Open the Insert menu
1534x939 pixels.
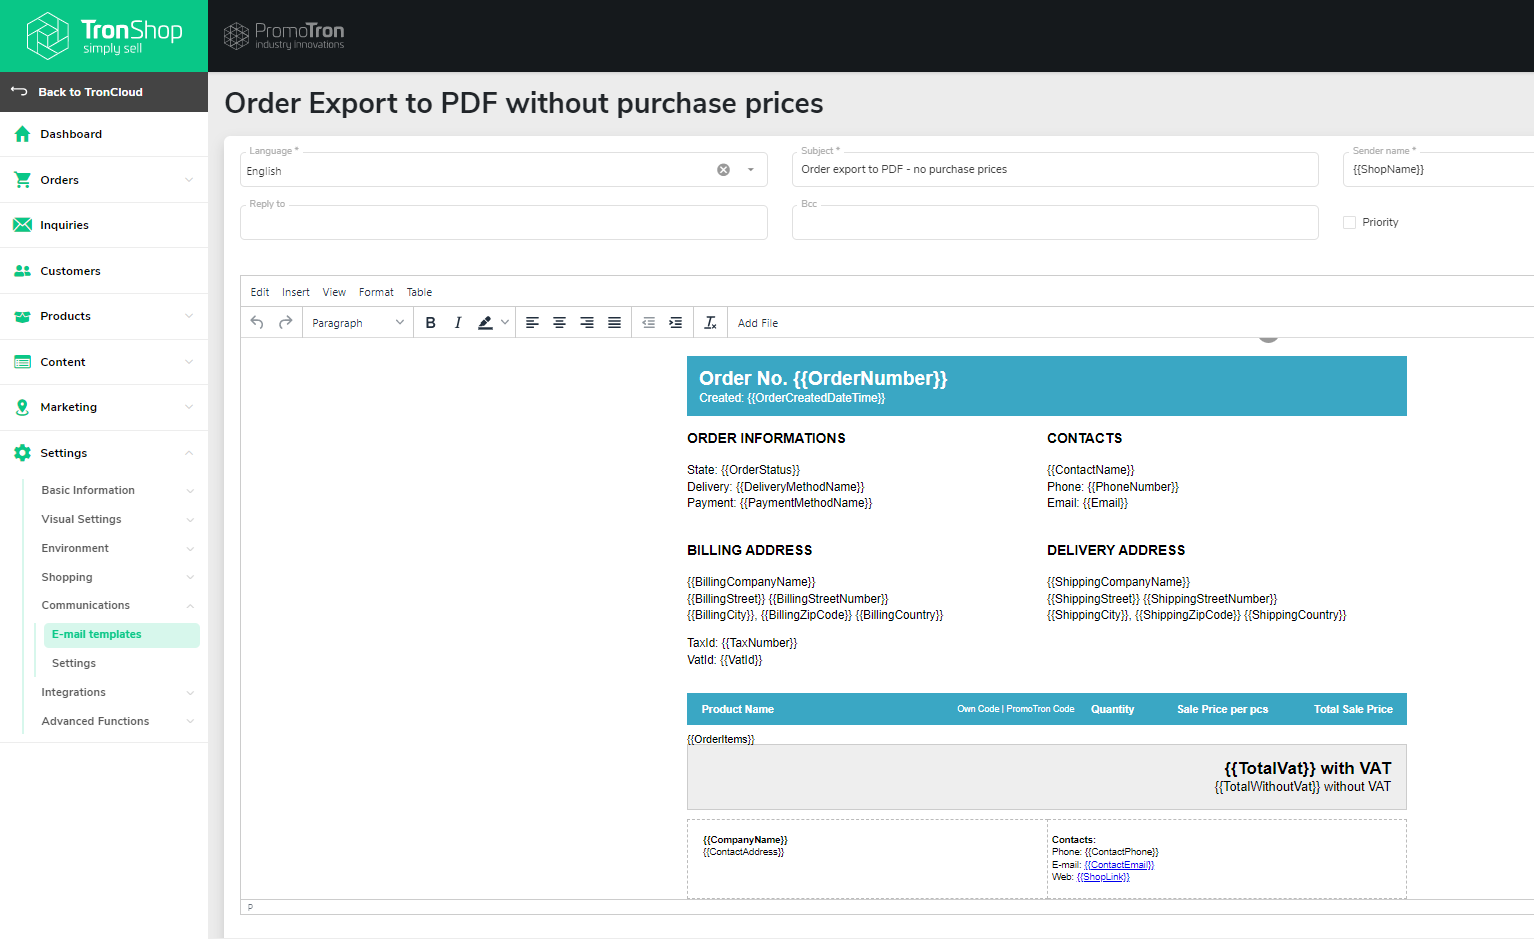pyautogui.click(x=296, y=292)
